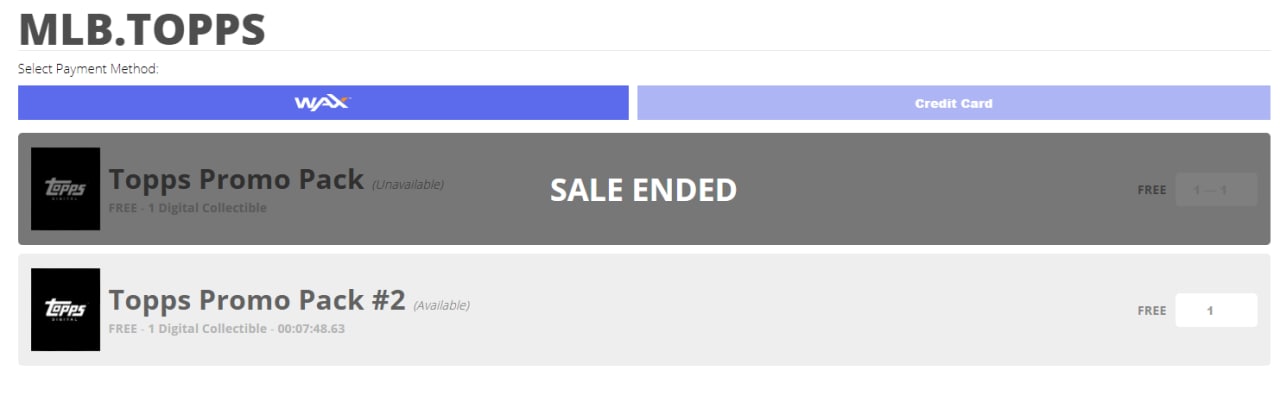
Task: Click the Topps Promo Pack #2 title
Action: pos(257,300)
